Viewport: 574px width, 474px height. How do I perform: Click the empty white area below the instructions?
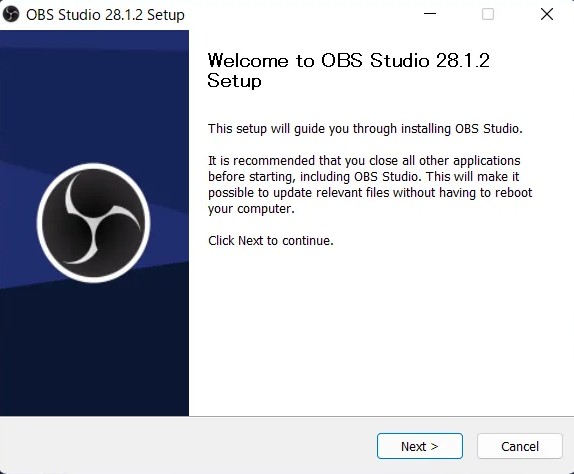coord(381,329)
